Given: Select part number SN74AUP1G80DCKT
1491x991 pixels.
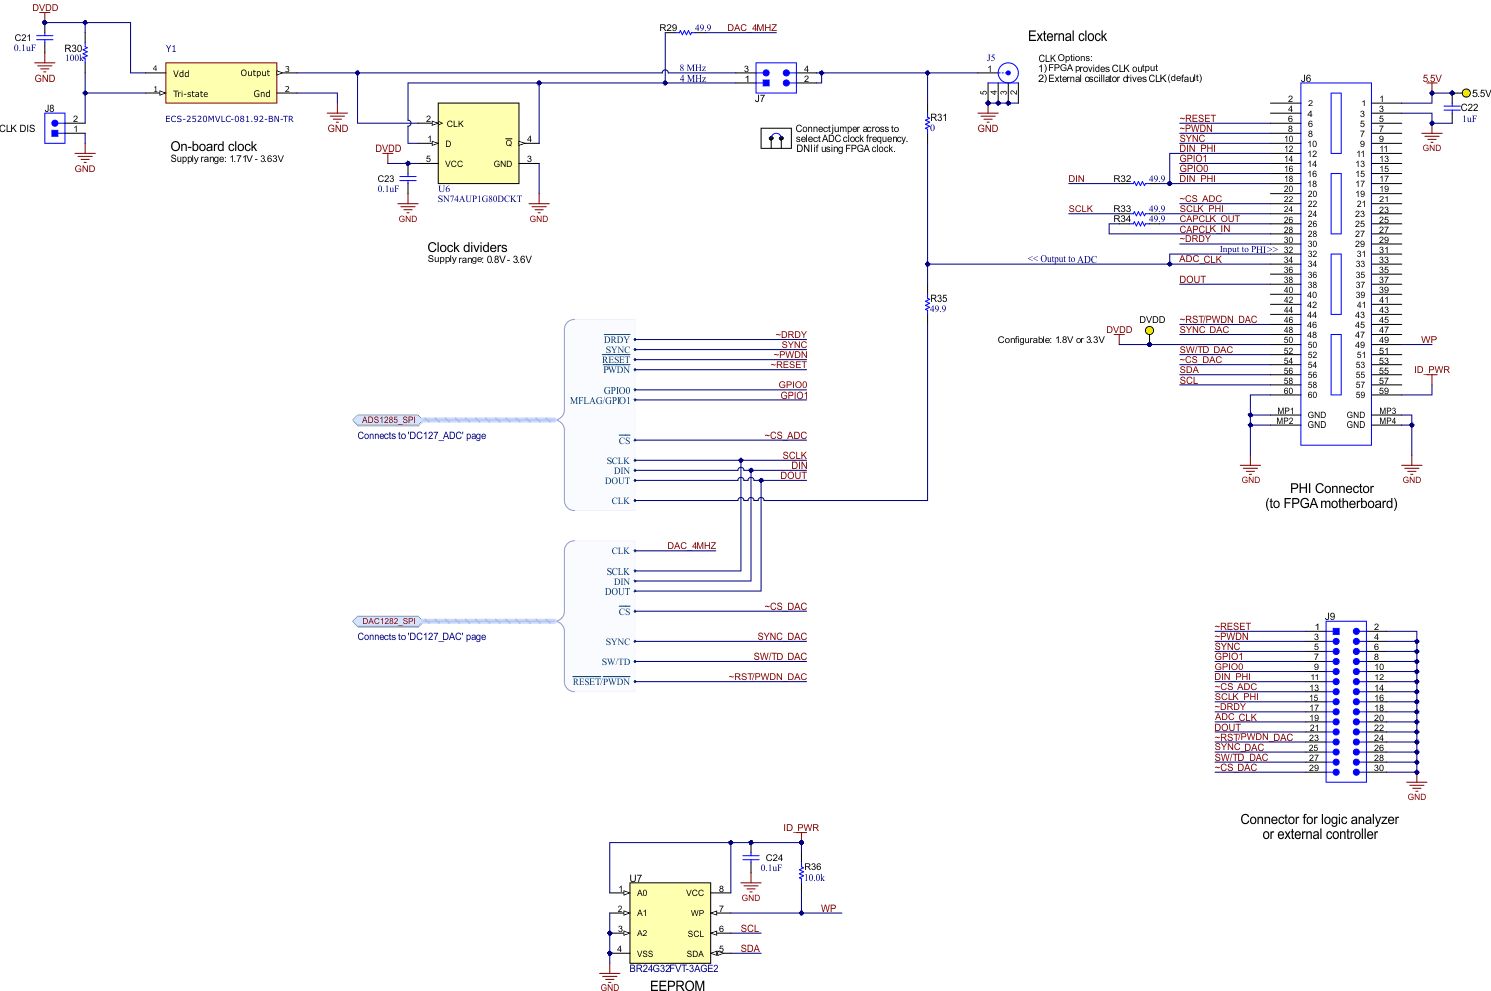Looking at the screenshot, I should [480, 199].
